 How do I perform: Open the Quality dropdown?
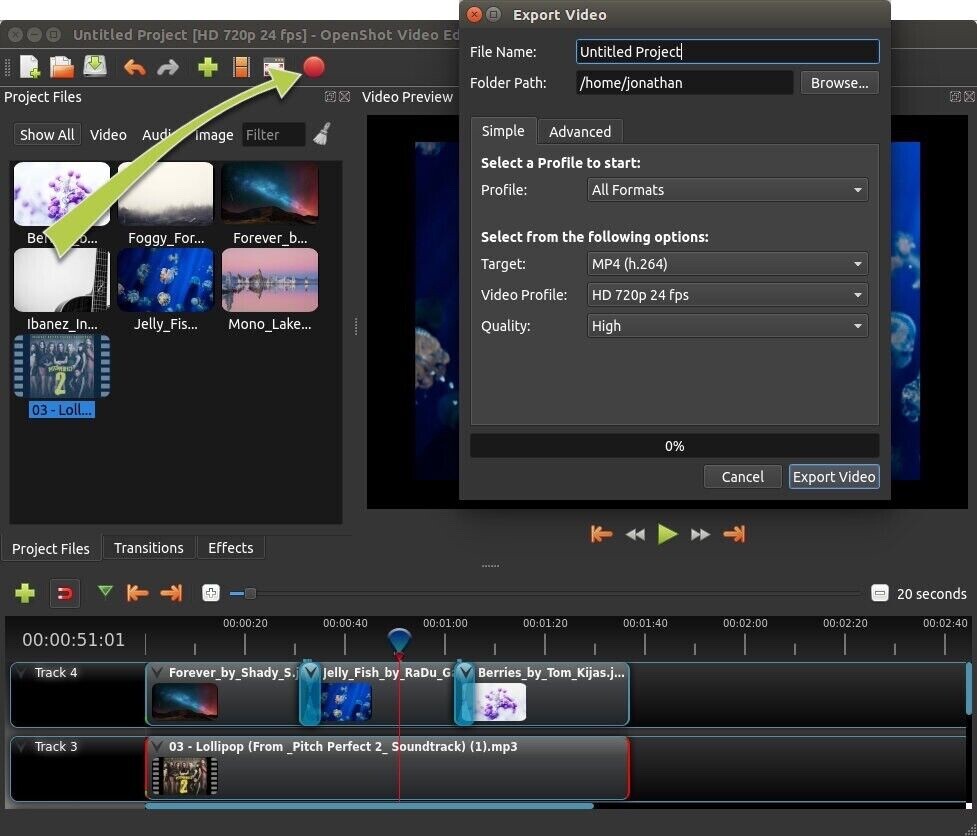pyautogui.click(x=727, y=325)
